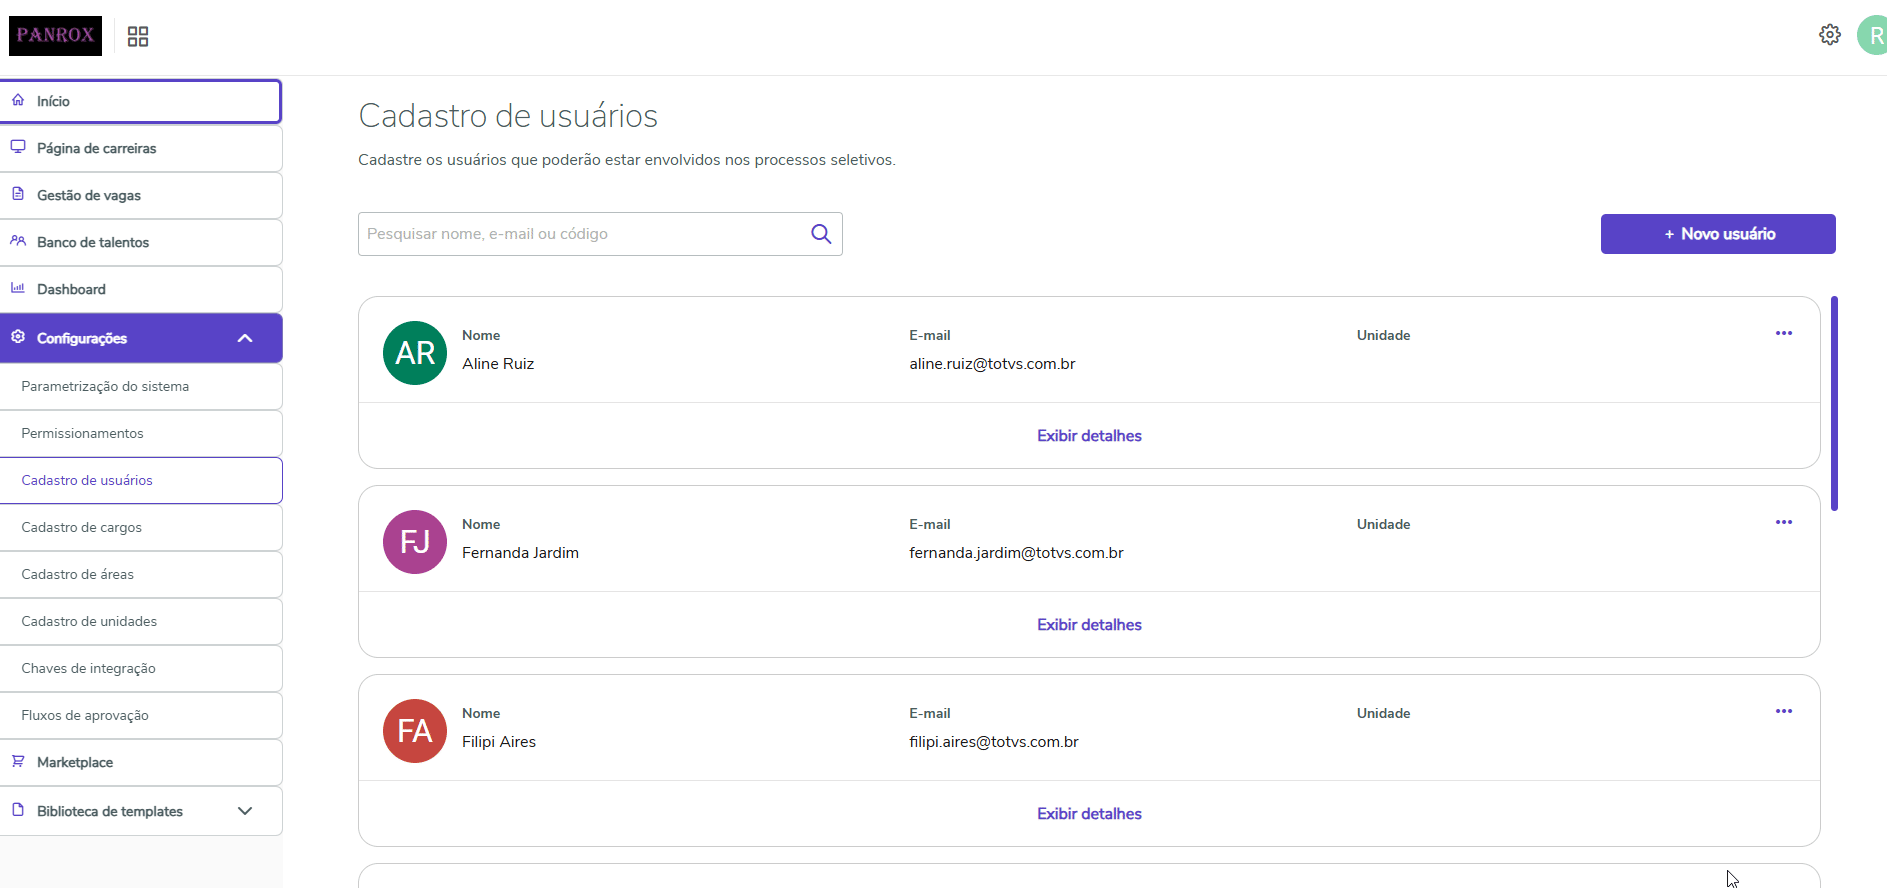This screenshot has height=888, width=1887.
Task: Click the Página de carreiras monitor icon
Action: coord(18,147)
